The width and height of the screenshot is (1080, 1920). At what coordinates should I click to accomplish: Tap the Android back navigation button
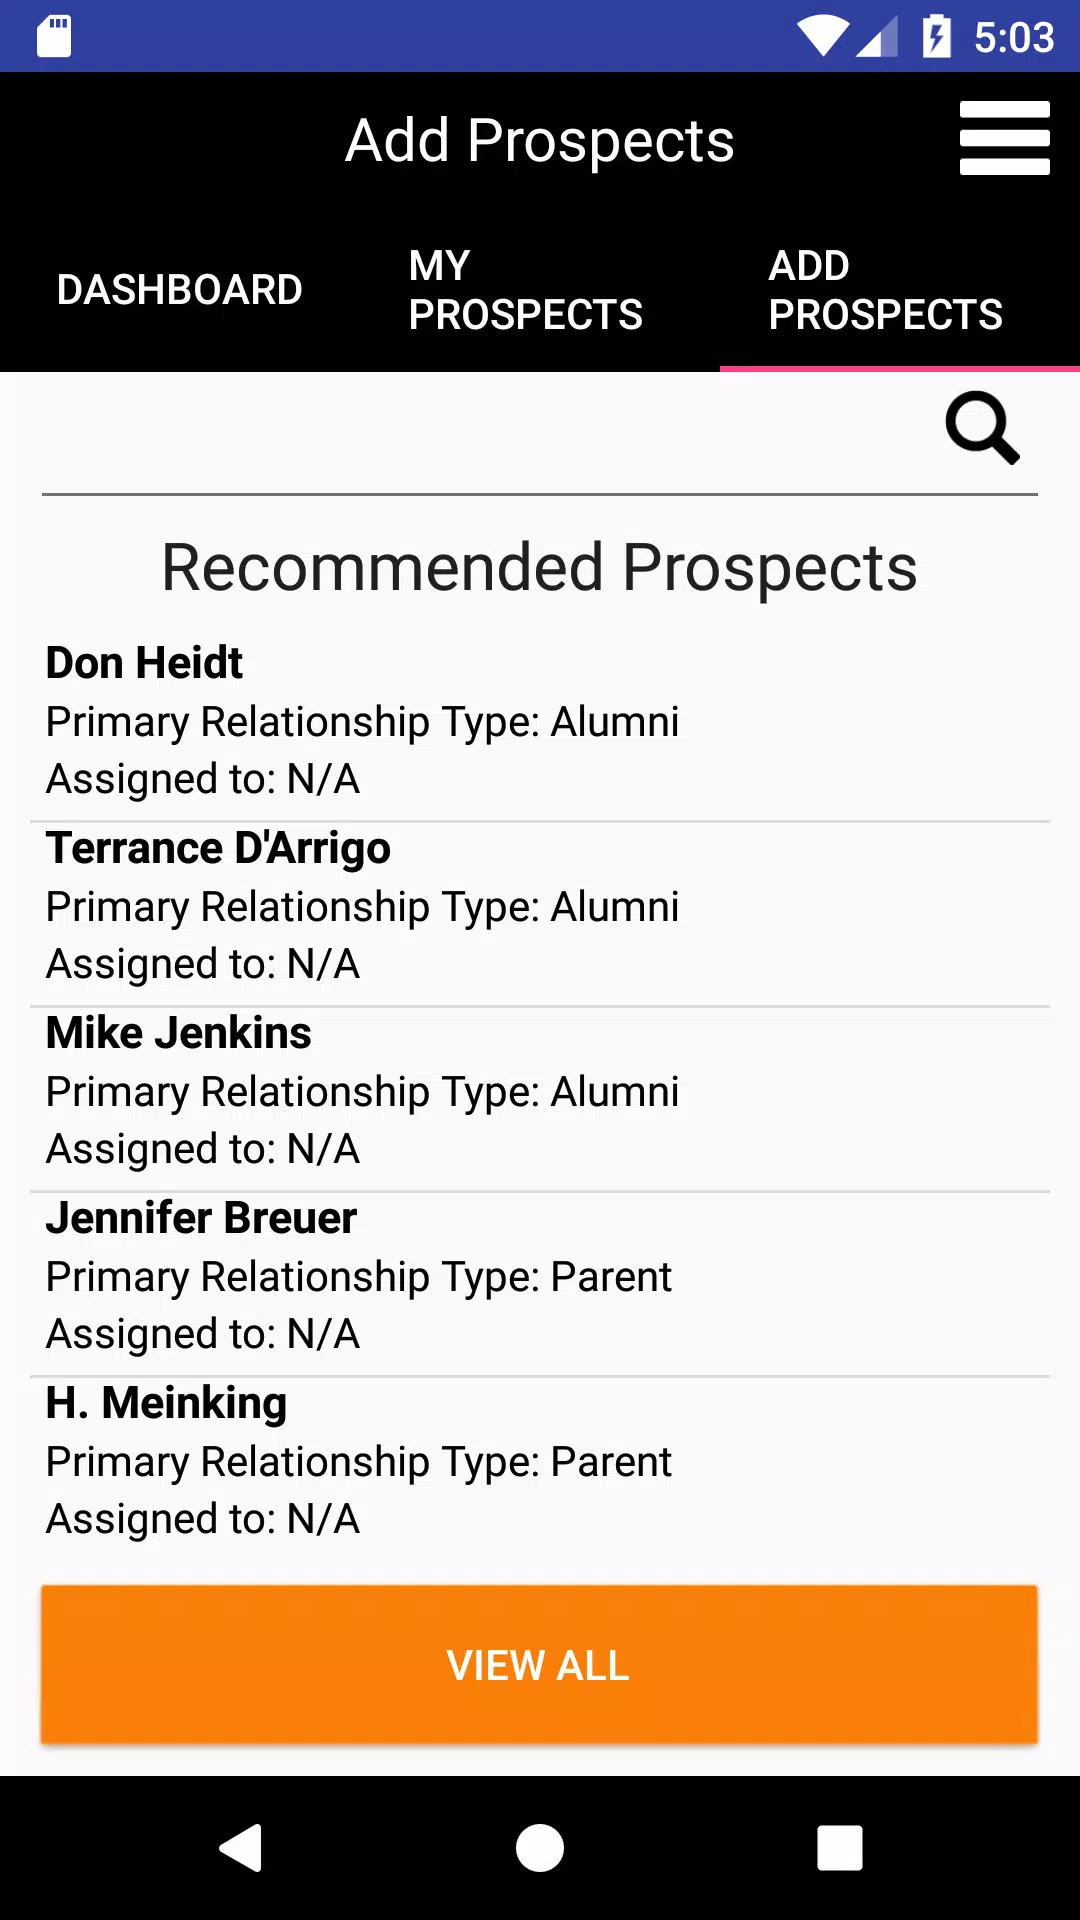coord(241,1847)
